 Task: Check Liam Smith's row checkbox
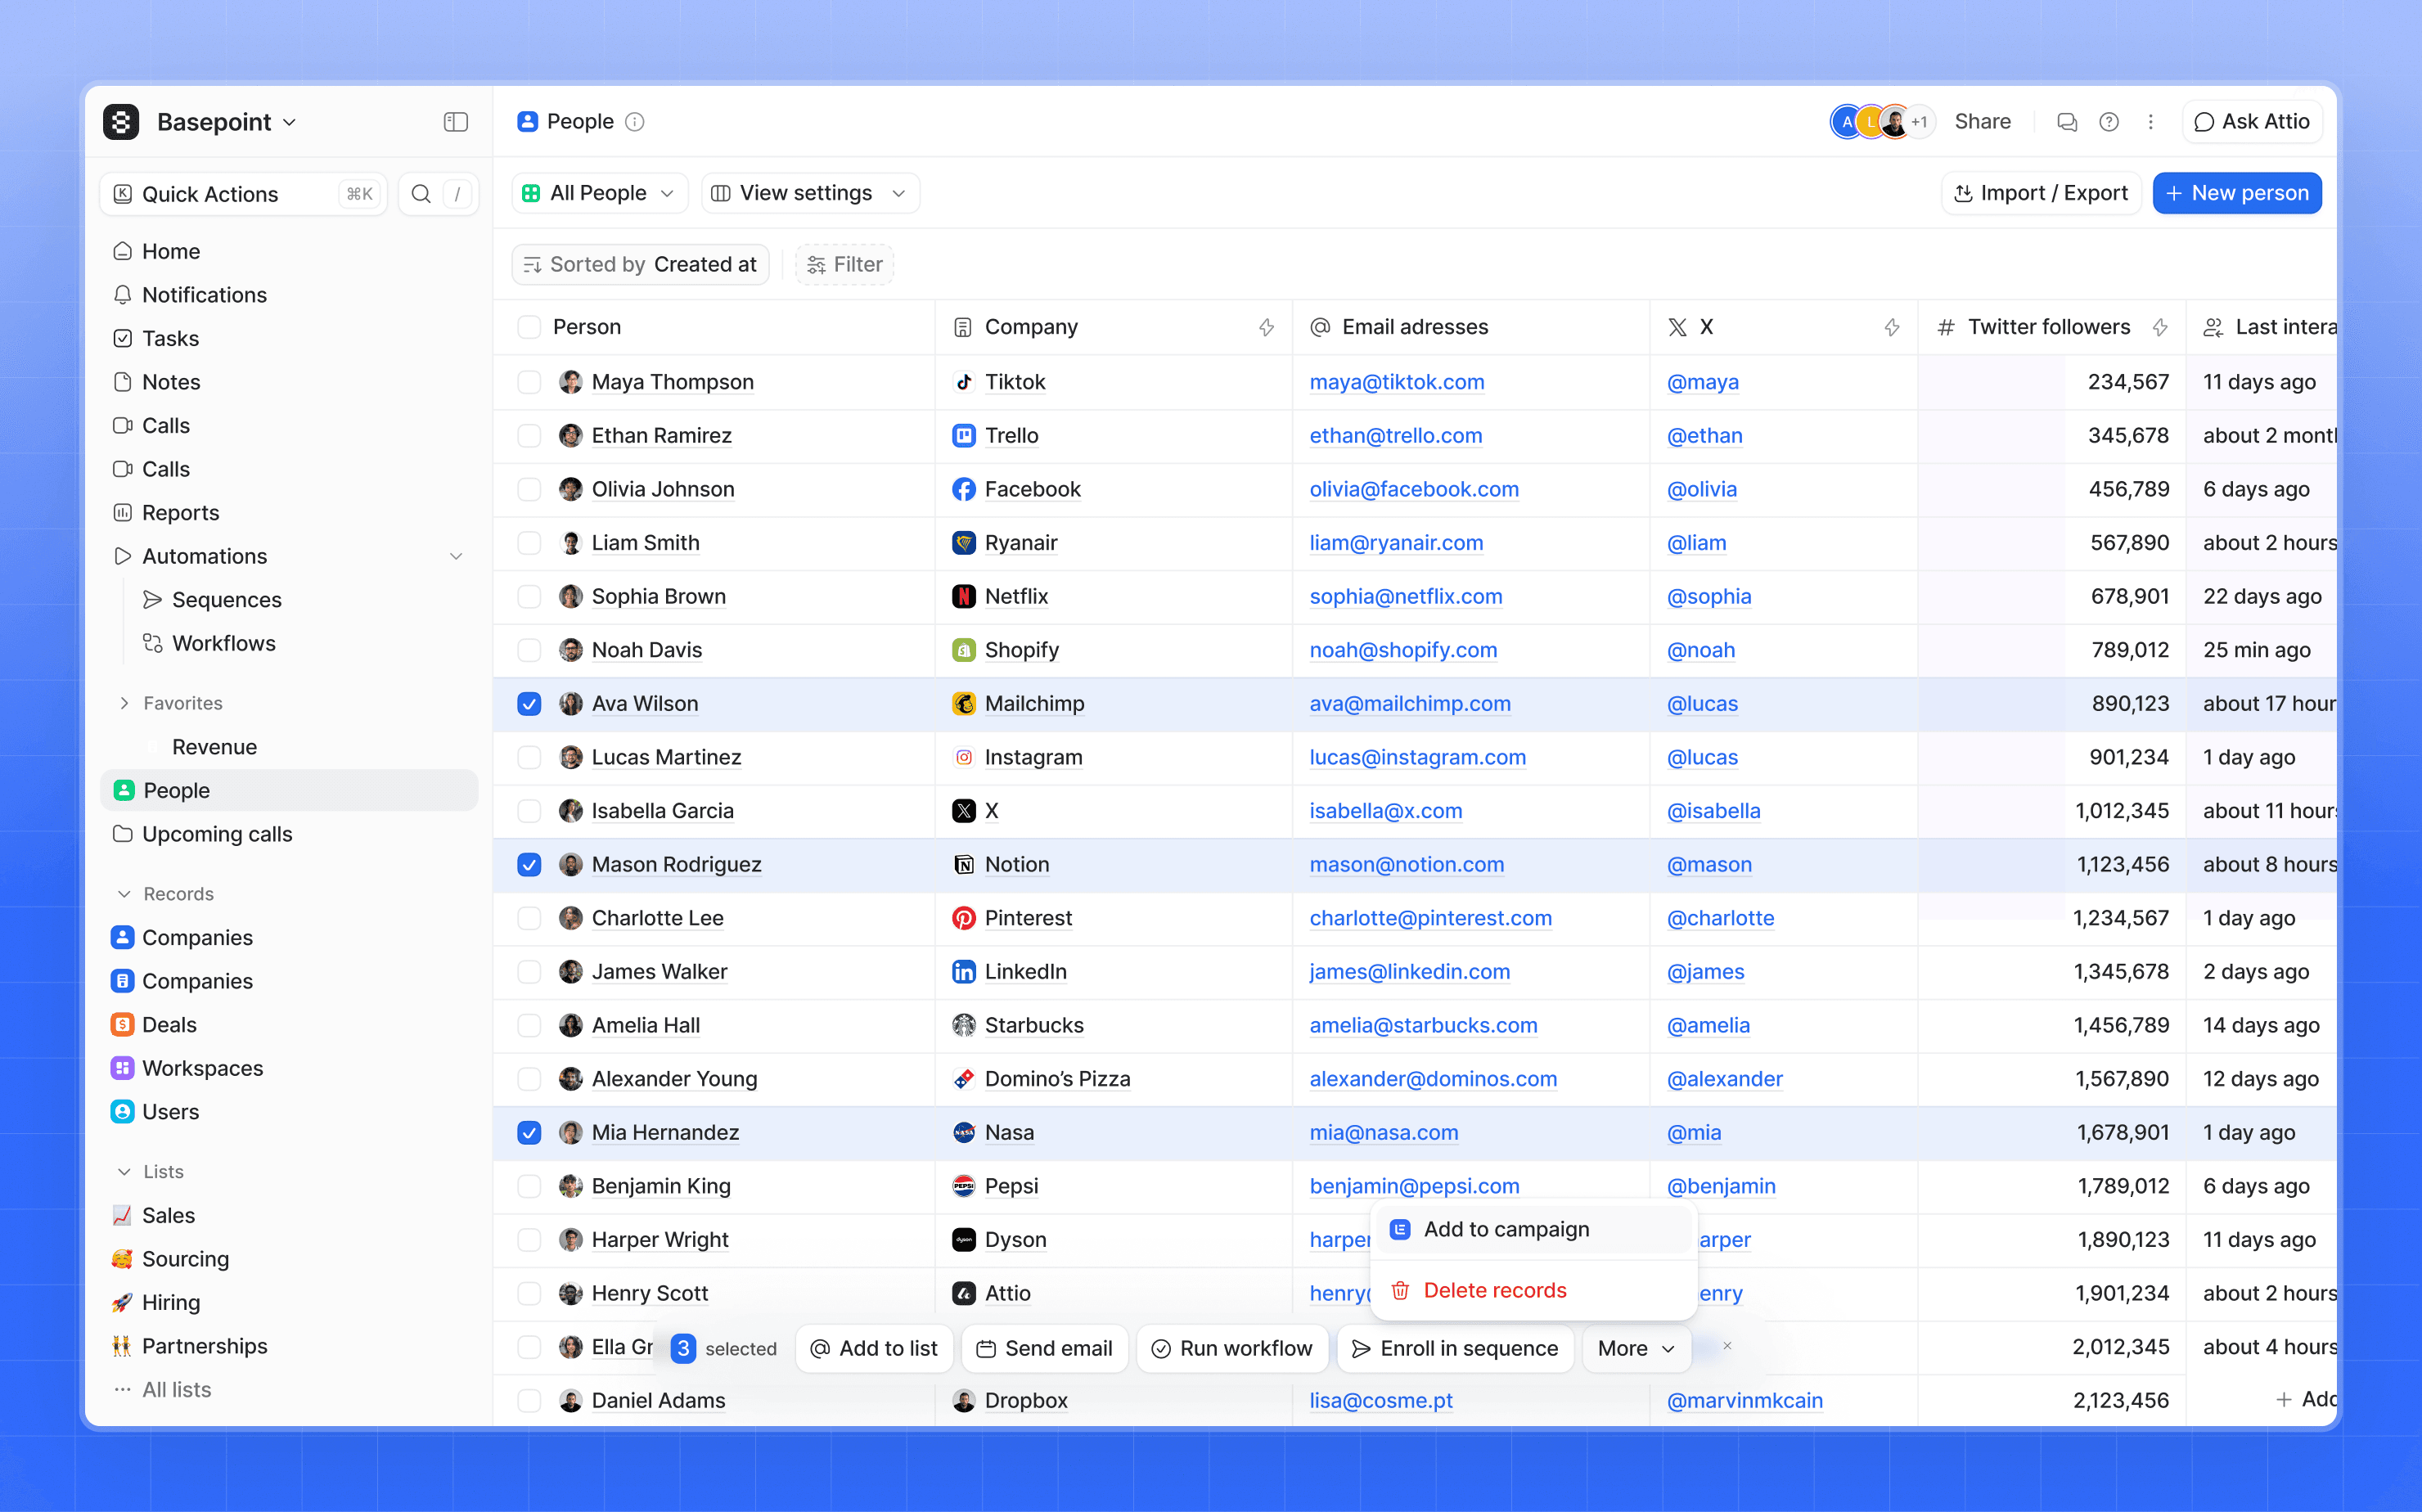(x=529, y=543)
